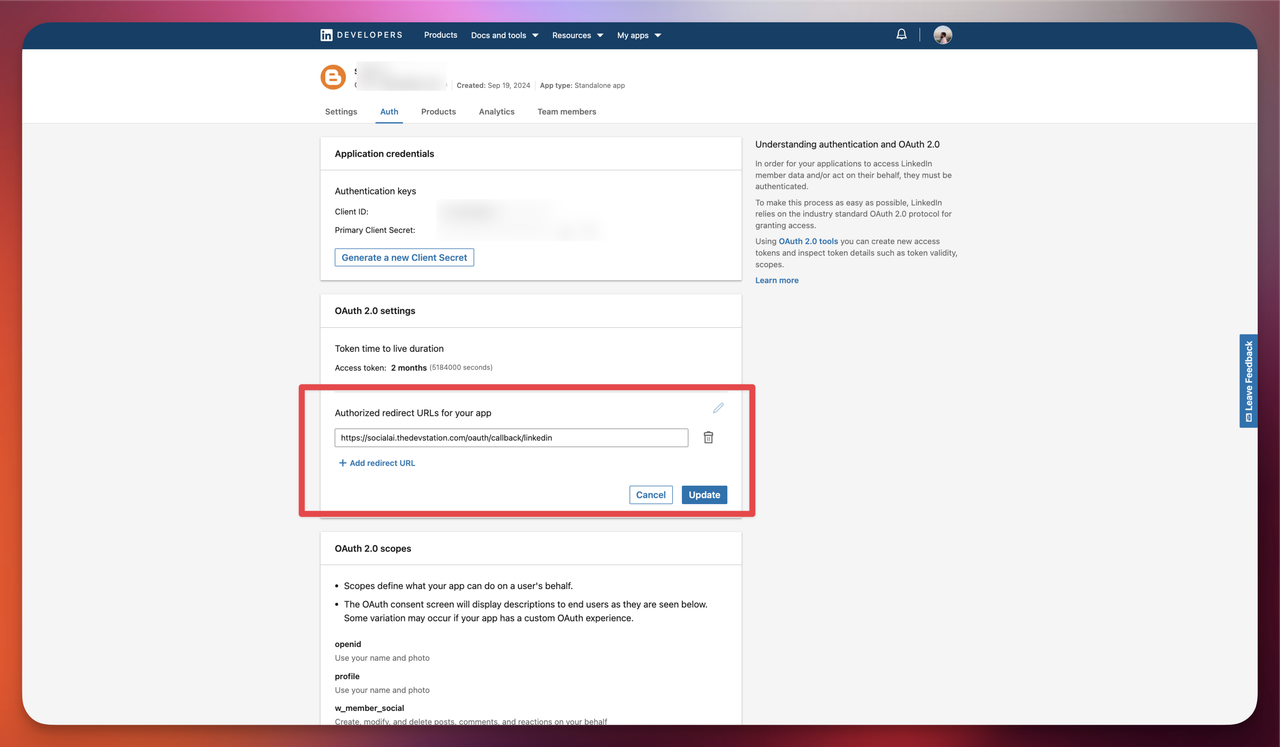Click the Understanding authentication and OAuth 2.0 heading
1280x747 pixels.
click(x=847, y=144)
